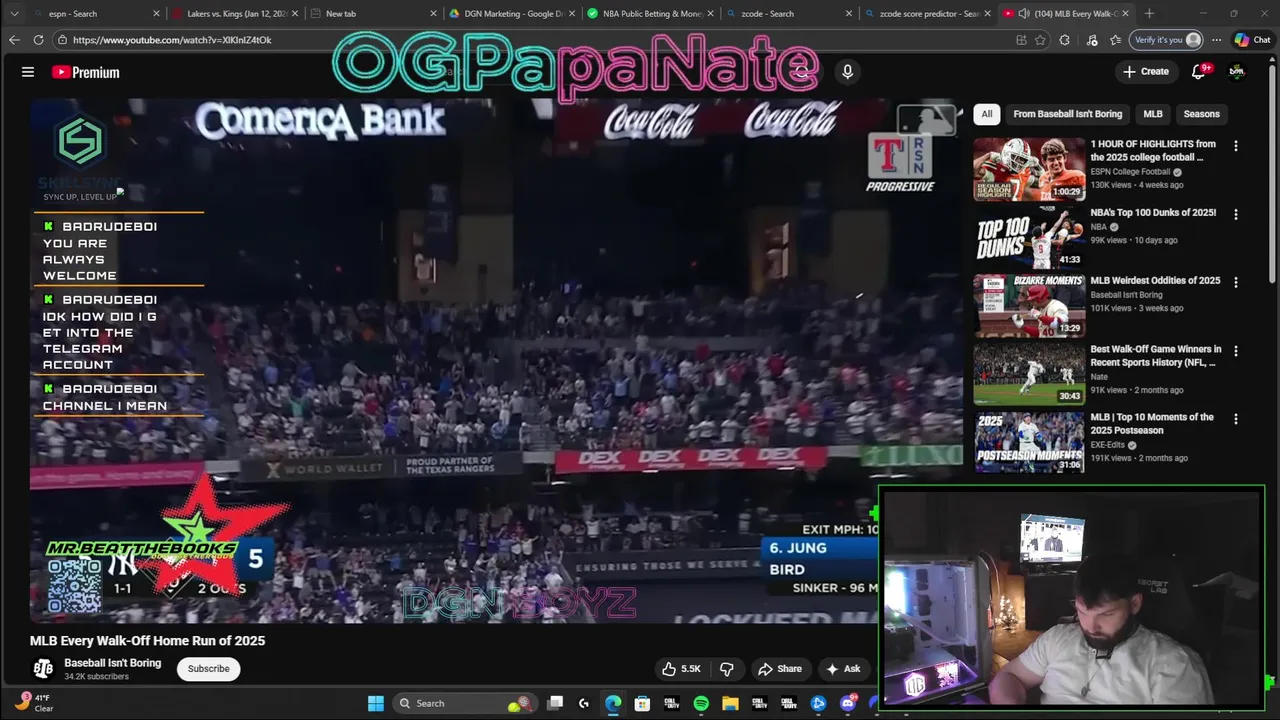Viewport: 1280px width, 720px height.
Task: Select the YouTube URL in the address bar
Action: tap(172, 40)
